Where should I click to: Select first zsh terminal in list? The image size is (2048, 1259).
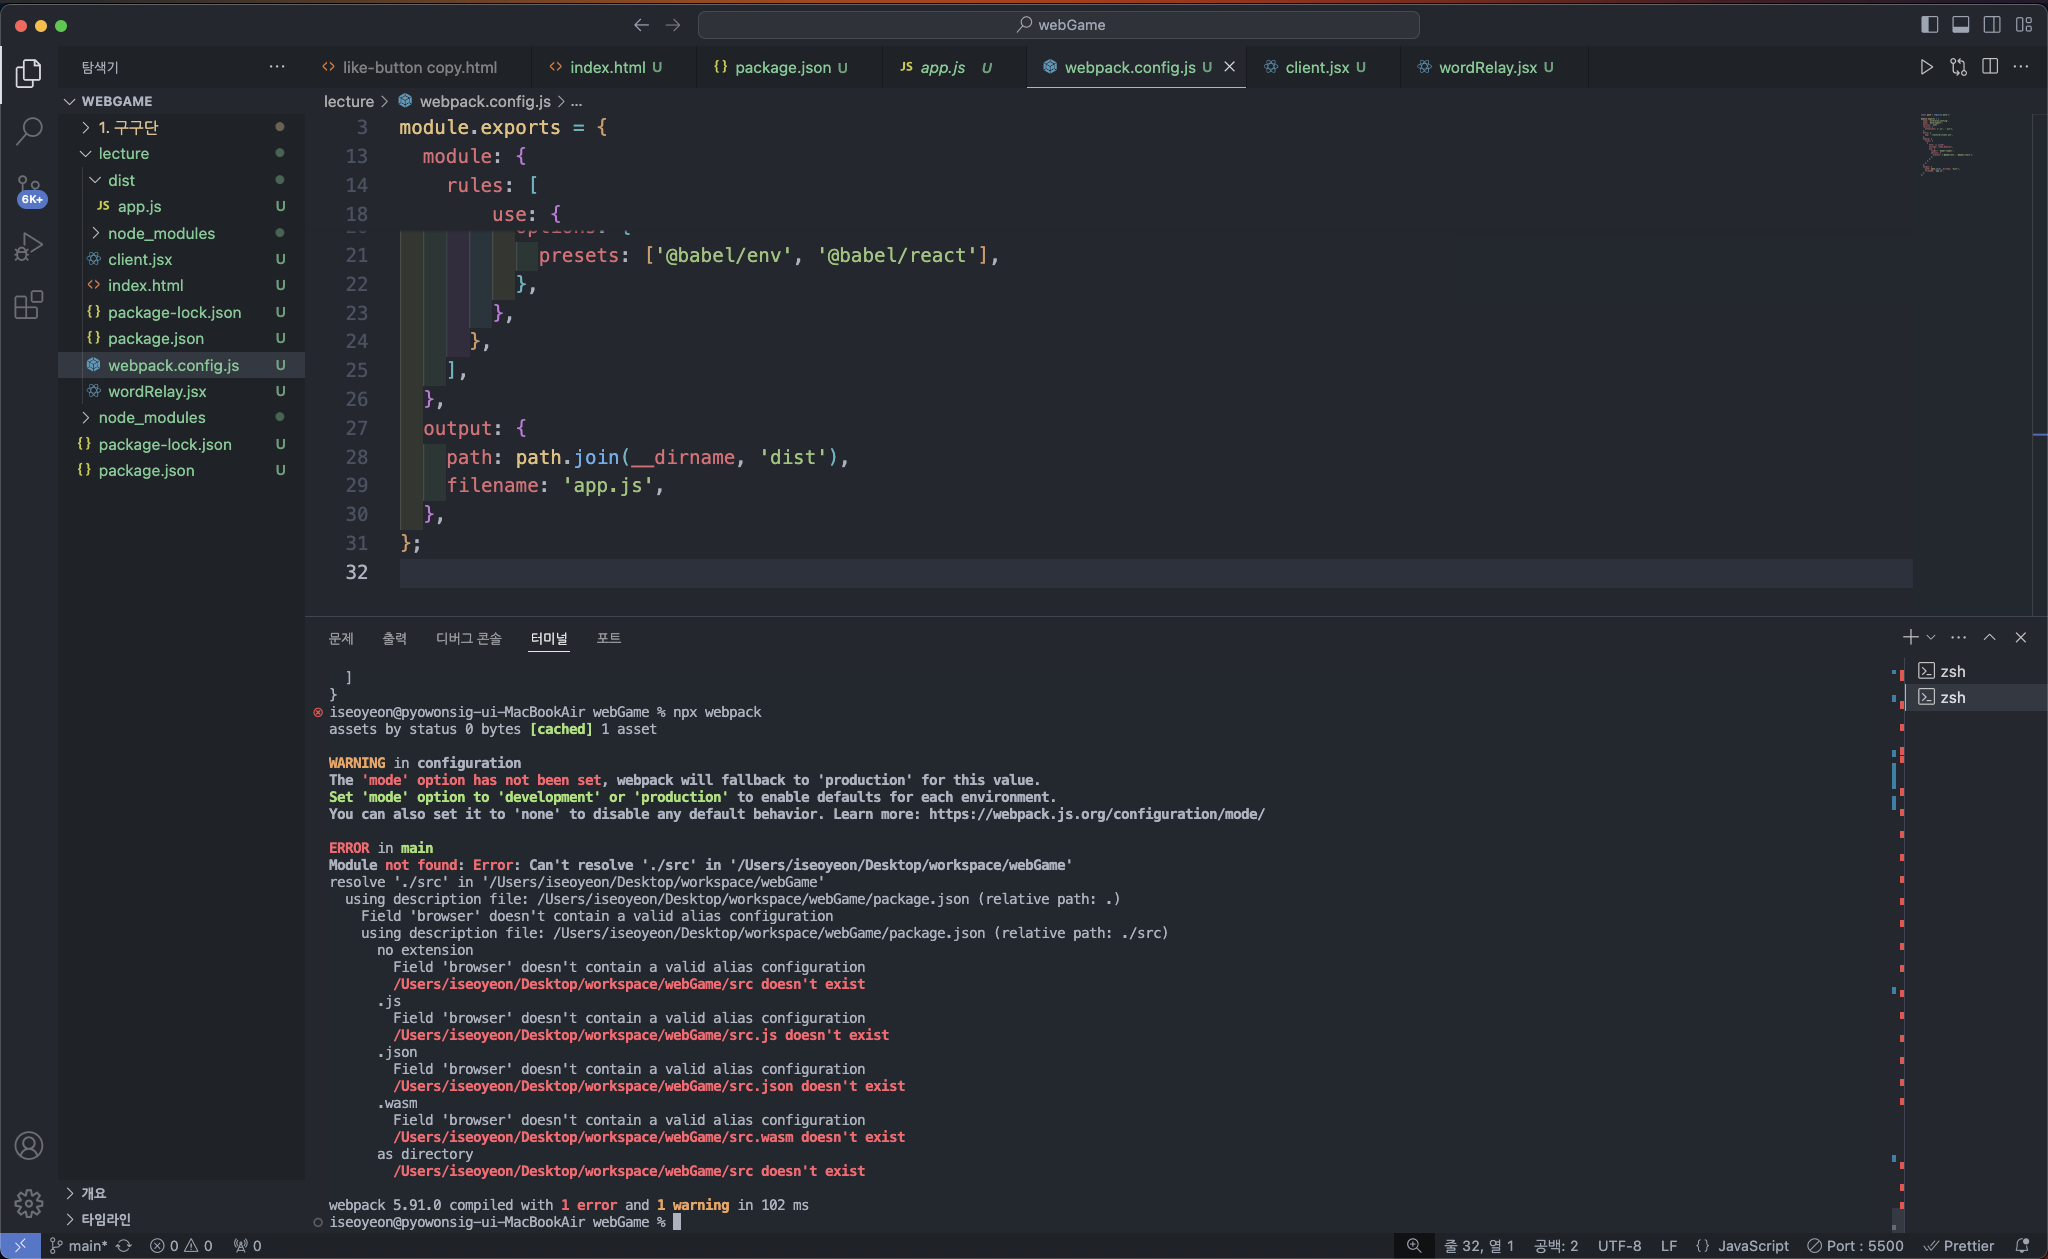1976,671
